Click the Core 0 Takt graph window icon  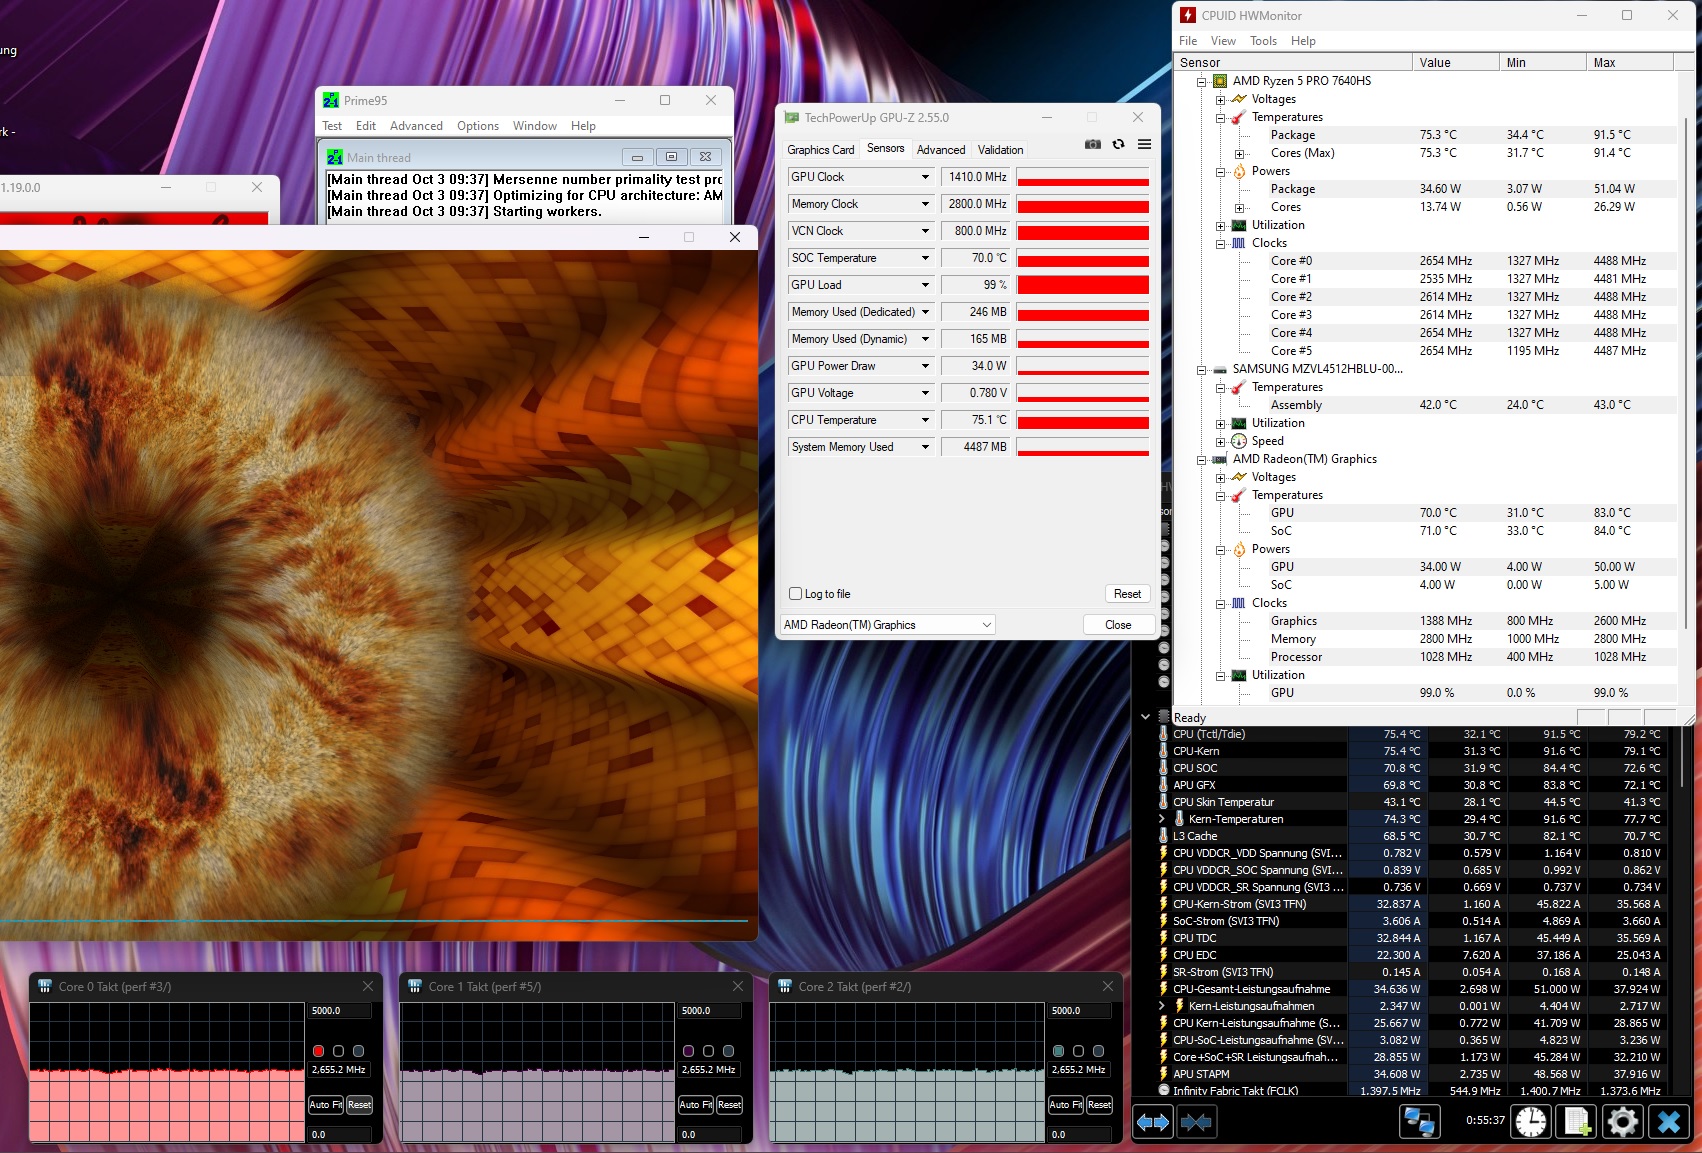(45, 986)
